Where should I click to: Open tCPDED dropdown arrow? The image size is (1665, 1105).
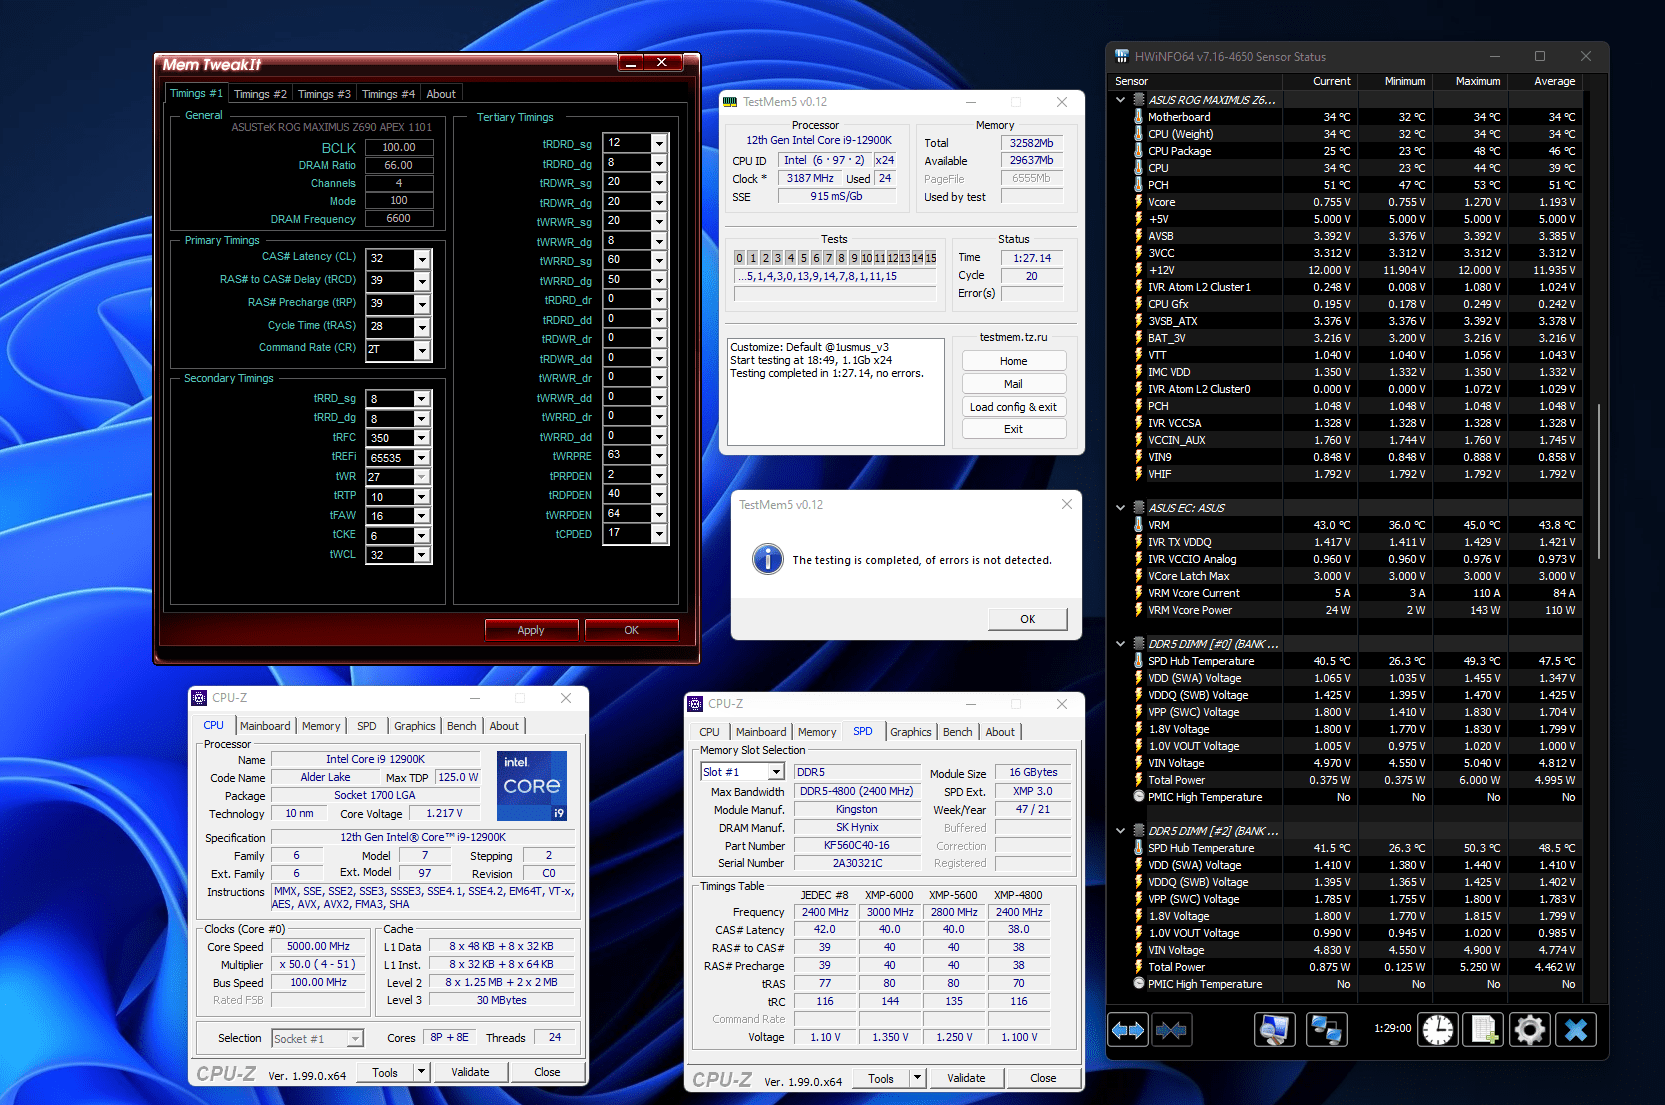pos(659,534)
